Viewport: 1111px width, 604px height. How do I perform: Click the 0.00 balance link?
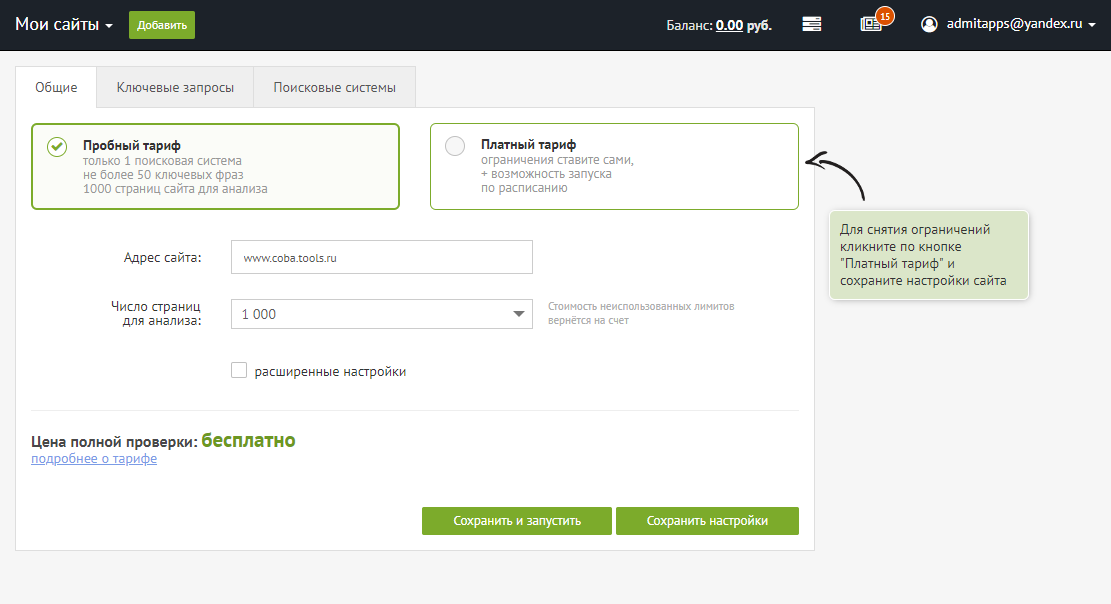click(729, 26)
